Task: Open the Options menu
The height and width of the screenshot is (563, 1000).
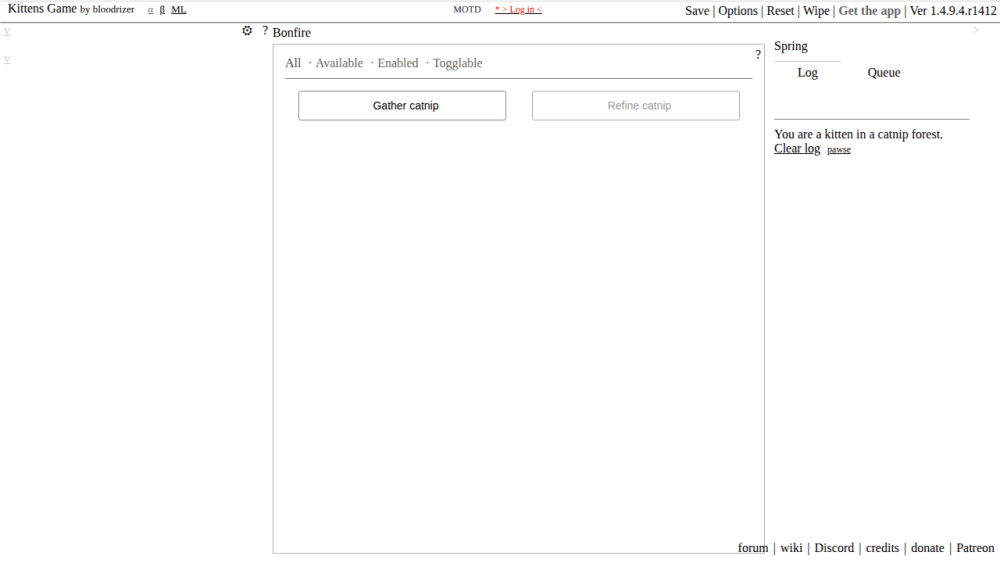Action: click(737, 11)
